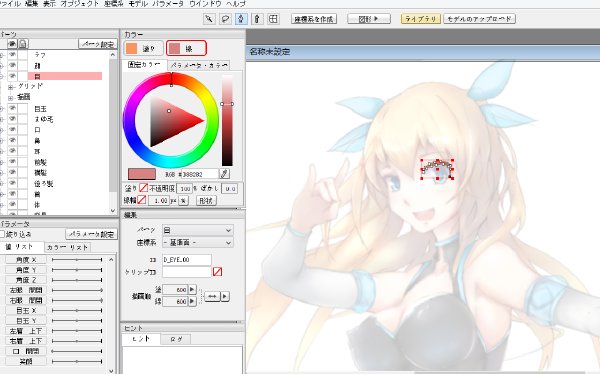The height and width of the screenshot is (374, 600).
Task: Toggle visibility eye of 首 part
Action: point(12,194)
